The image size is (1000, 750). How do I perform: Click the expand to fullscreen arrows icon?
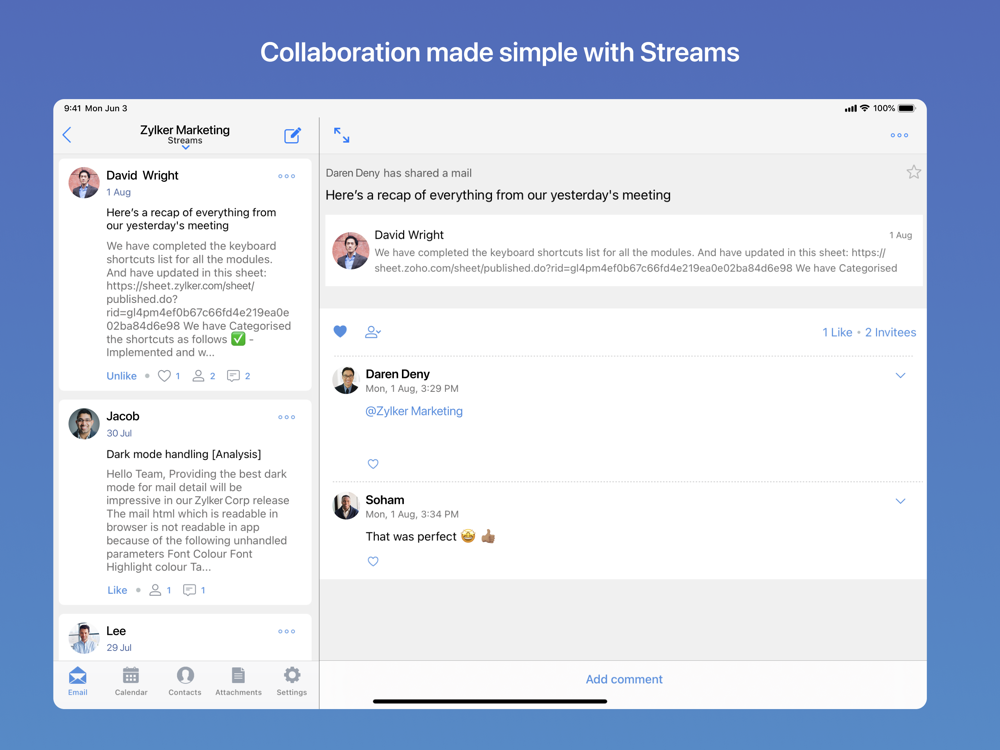tap(342, 135)
